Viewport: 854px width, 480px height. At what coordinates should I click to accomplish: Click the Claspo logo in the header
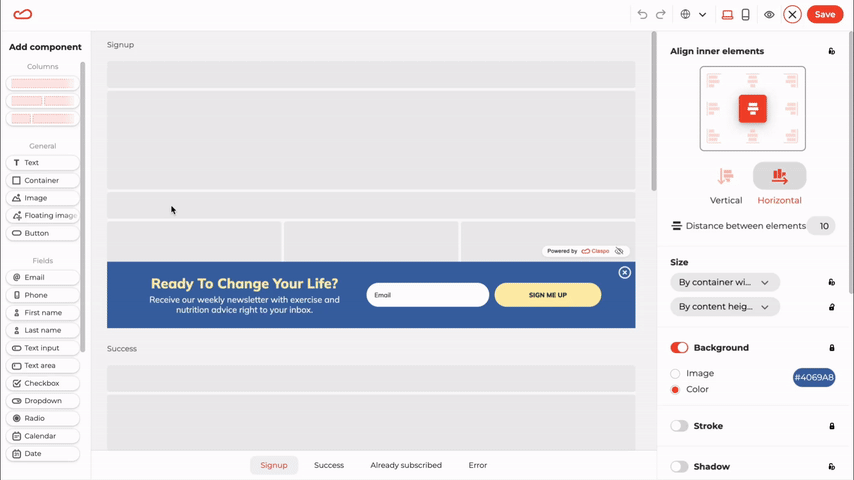coord(23,14)
